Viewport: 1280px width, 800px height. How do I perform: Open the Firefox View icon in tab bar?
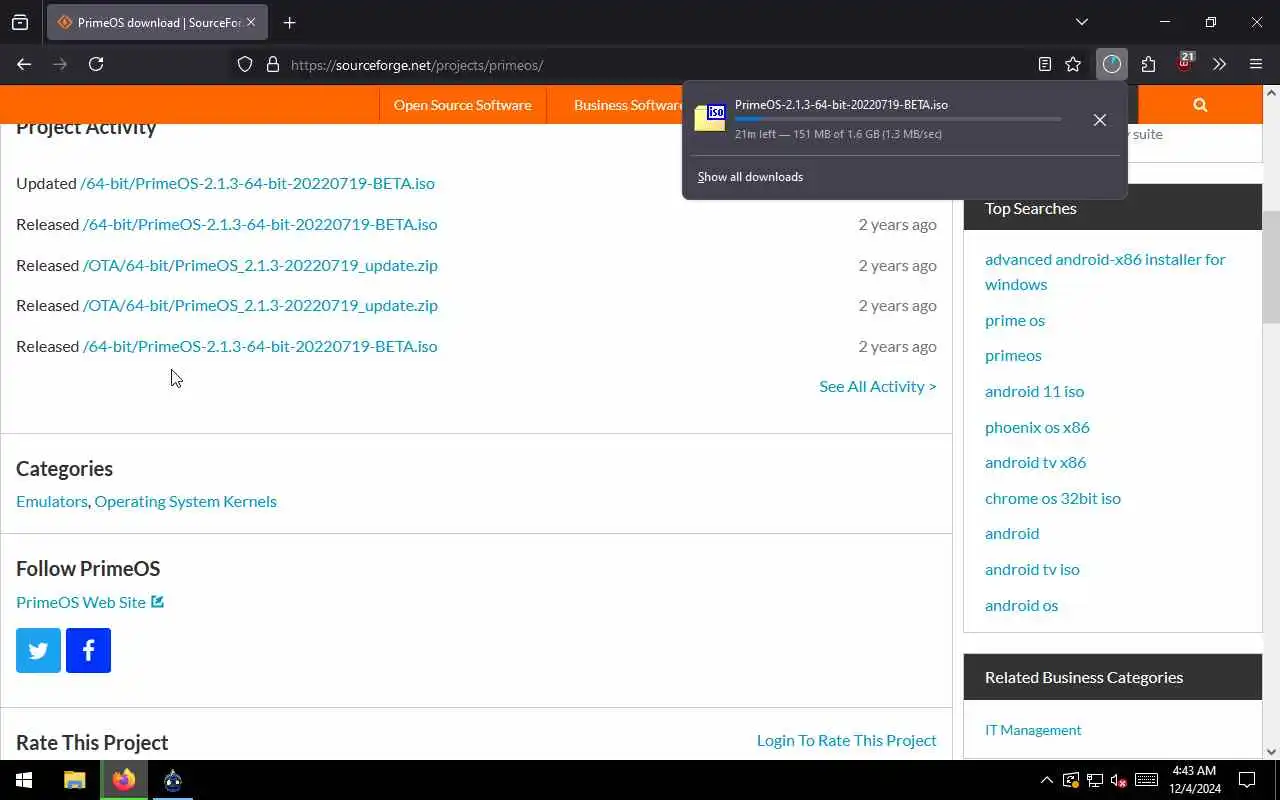click(20, 22)
